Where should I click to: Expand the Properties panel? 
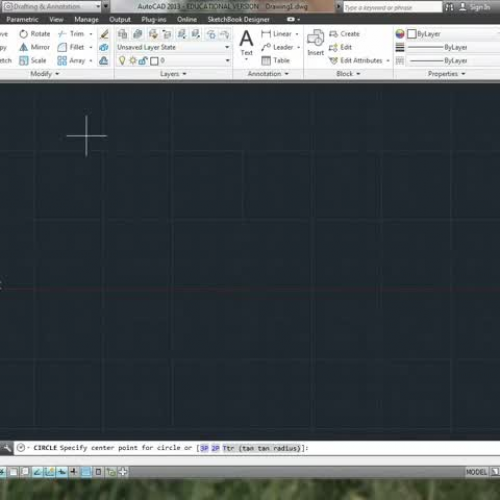(x=446, y=74)
